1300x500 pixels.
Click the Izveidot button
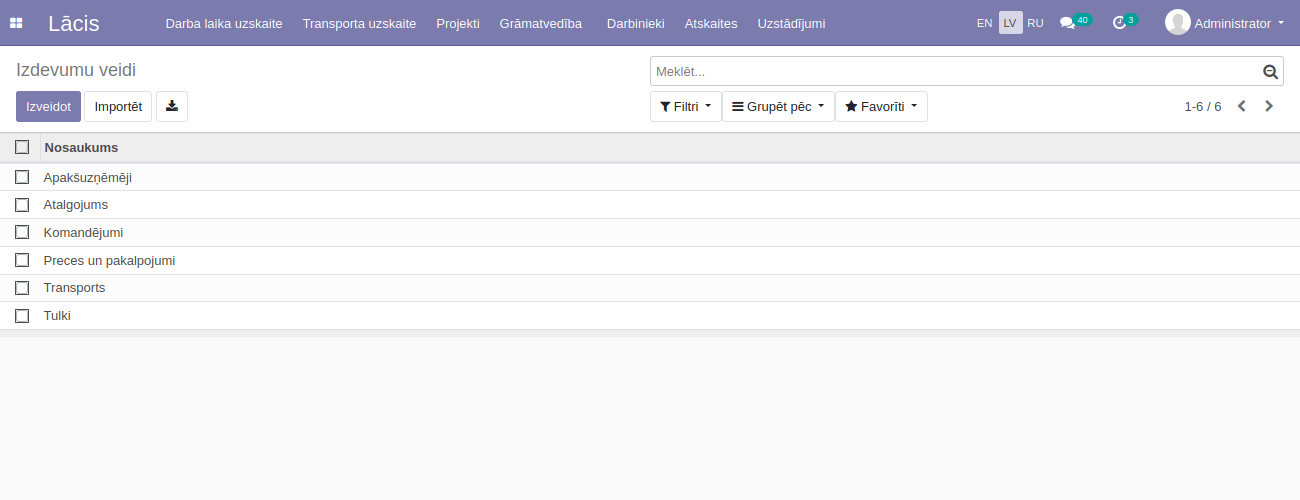[x=48, y=106]
